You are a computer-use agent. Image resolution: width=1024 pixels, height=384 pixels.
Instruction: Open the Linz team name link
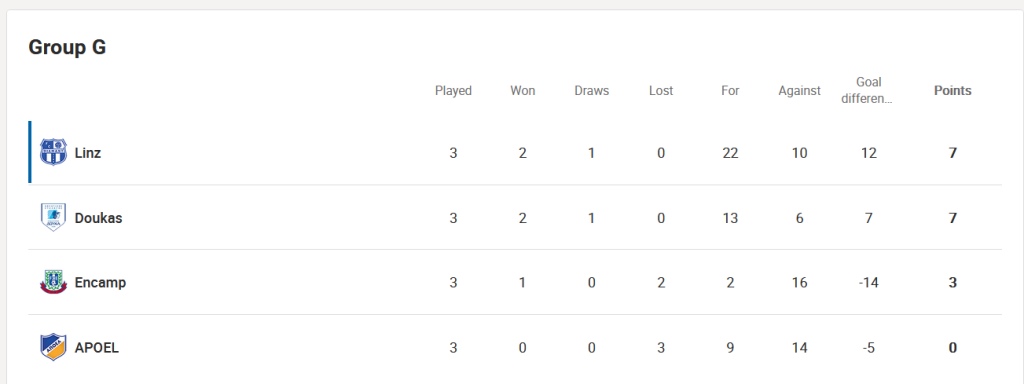click(x=88, y=153)
